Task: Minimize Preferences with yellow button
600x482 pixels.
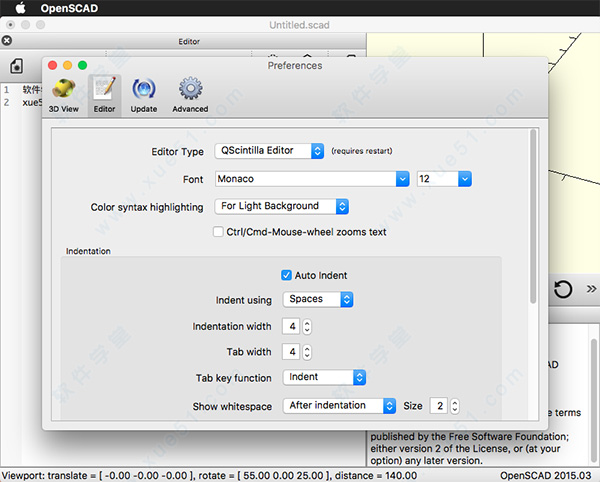Action: click(x=67, y=65)
